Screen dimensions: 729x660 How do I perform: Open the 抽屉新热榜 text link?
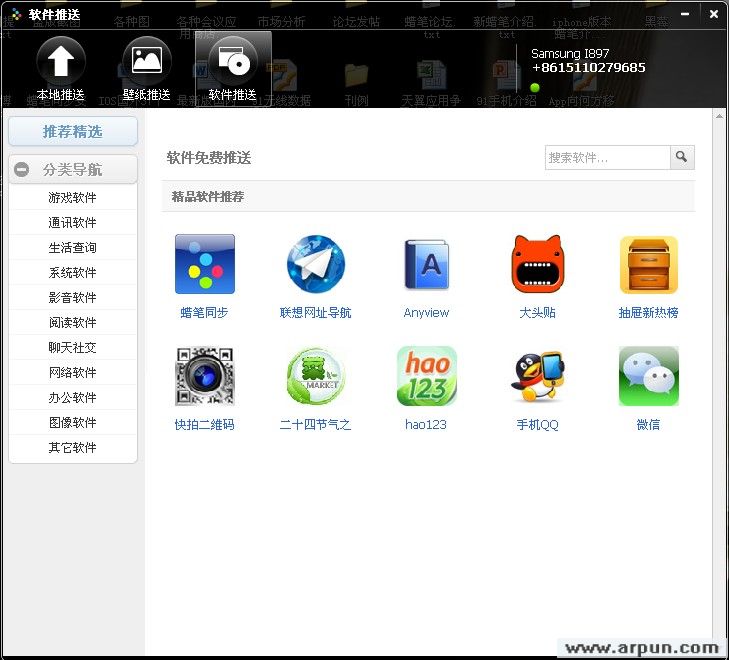(648, 313)
